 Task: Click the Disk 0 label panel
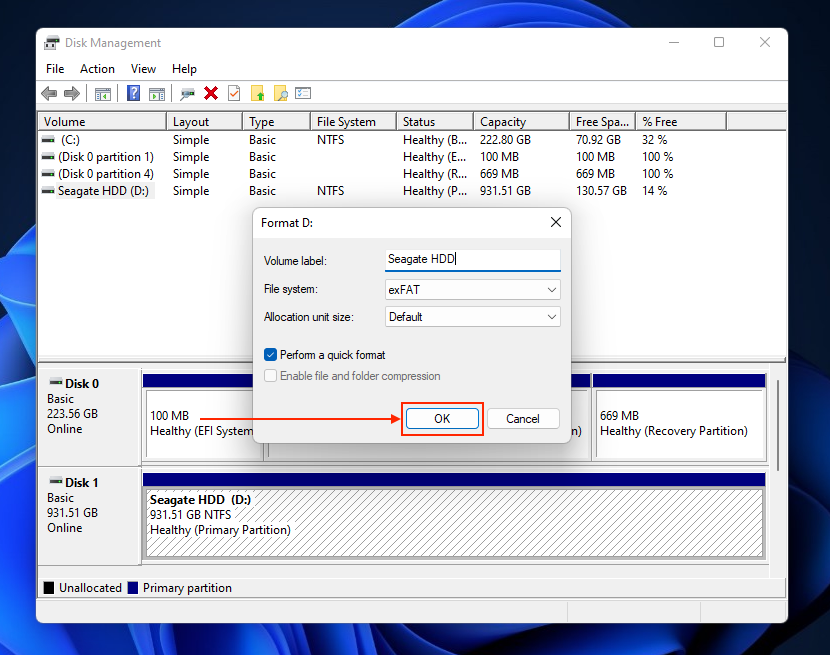(89, 416)
